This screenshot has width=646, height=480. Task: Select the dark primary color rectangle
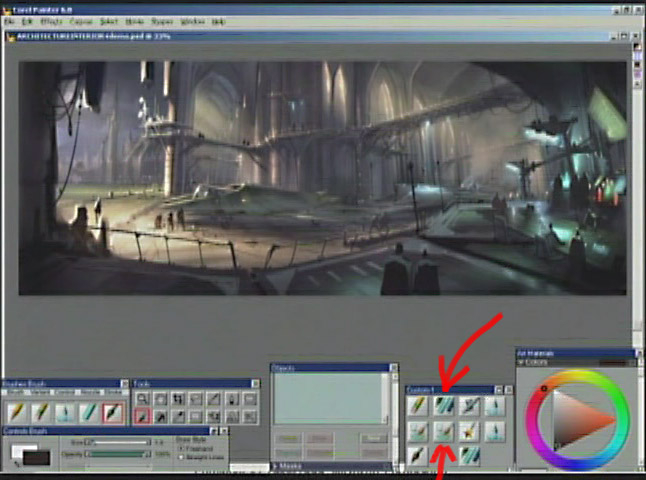click(x=37, y=458)
